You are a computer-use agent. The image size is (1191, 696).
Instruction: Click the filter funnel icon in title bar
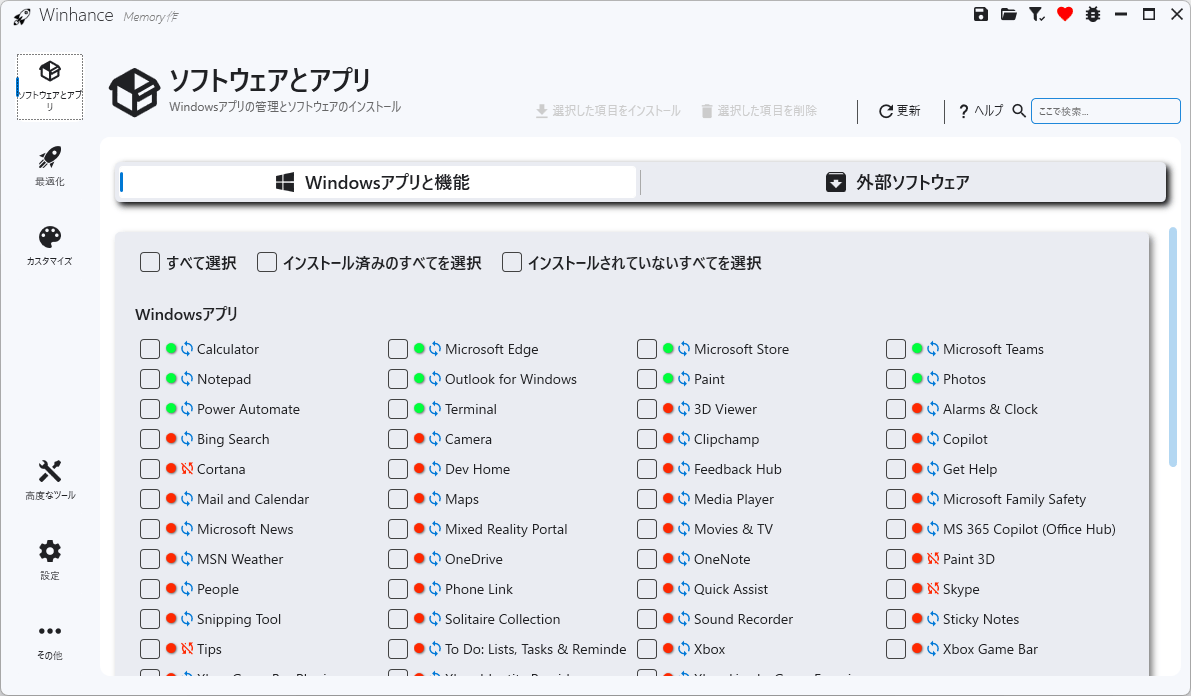[x=1037, y=15]
